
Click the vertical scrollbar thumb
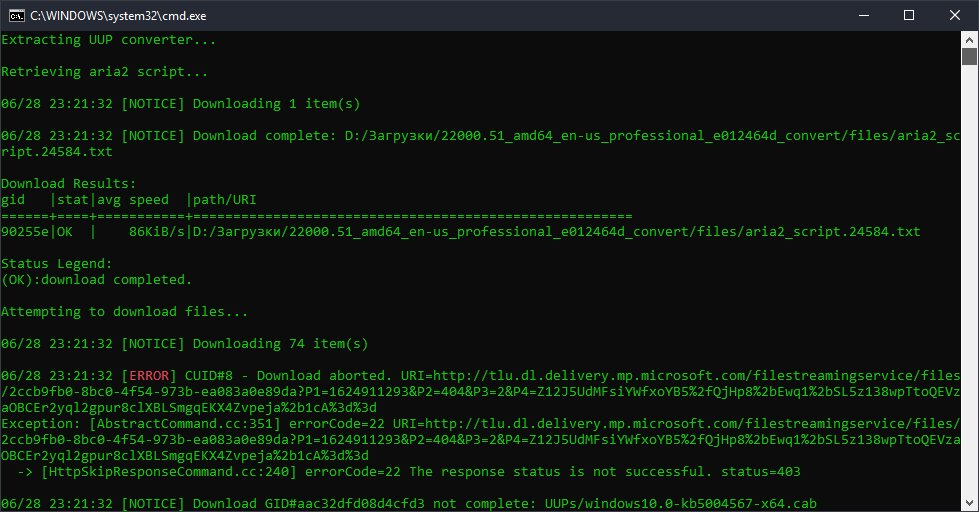969,56
